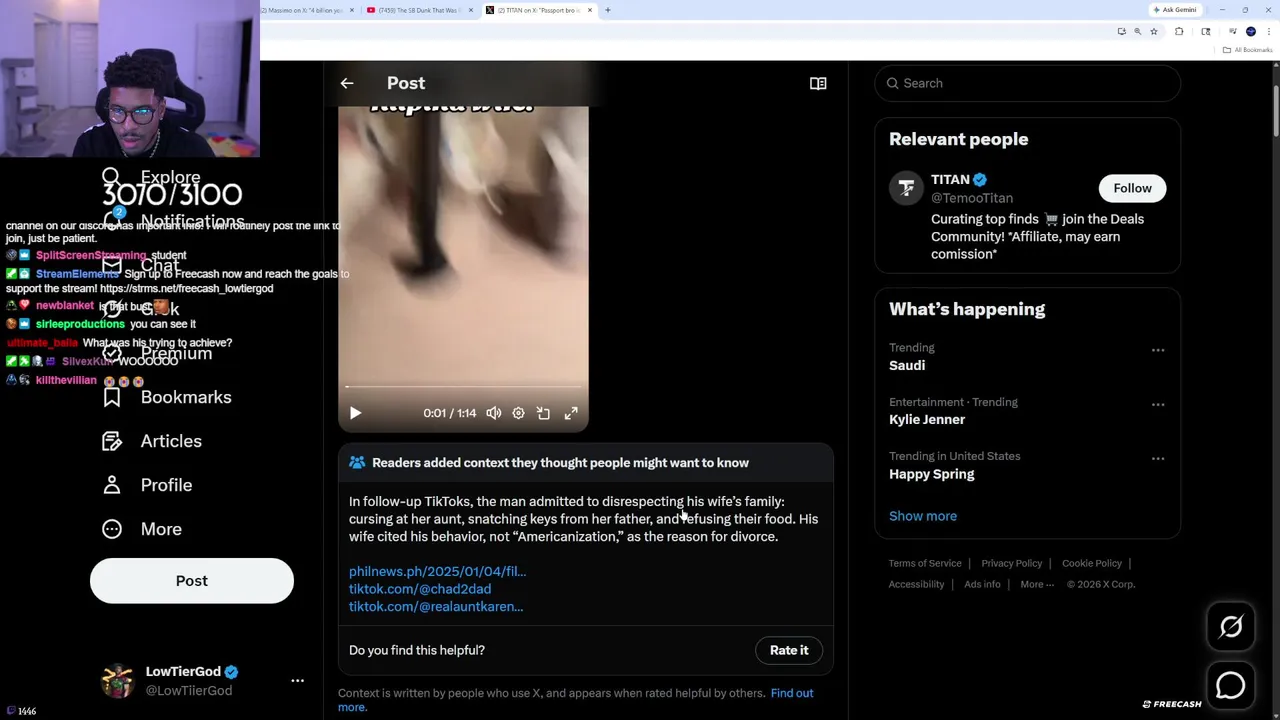Rate the community note
Viewport: 1280px width, 720px height.
tap(789, 650)
